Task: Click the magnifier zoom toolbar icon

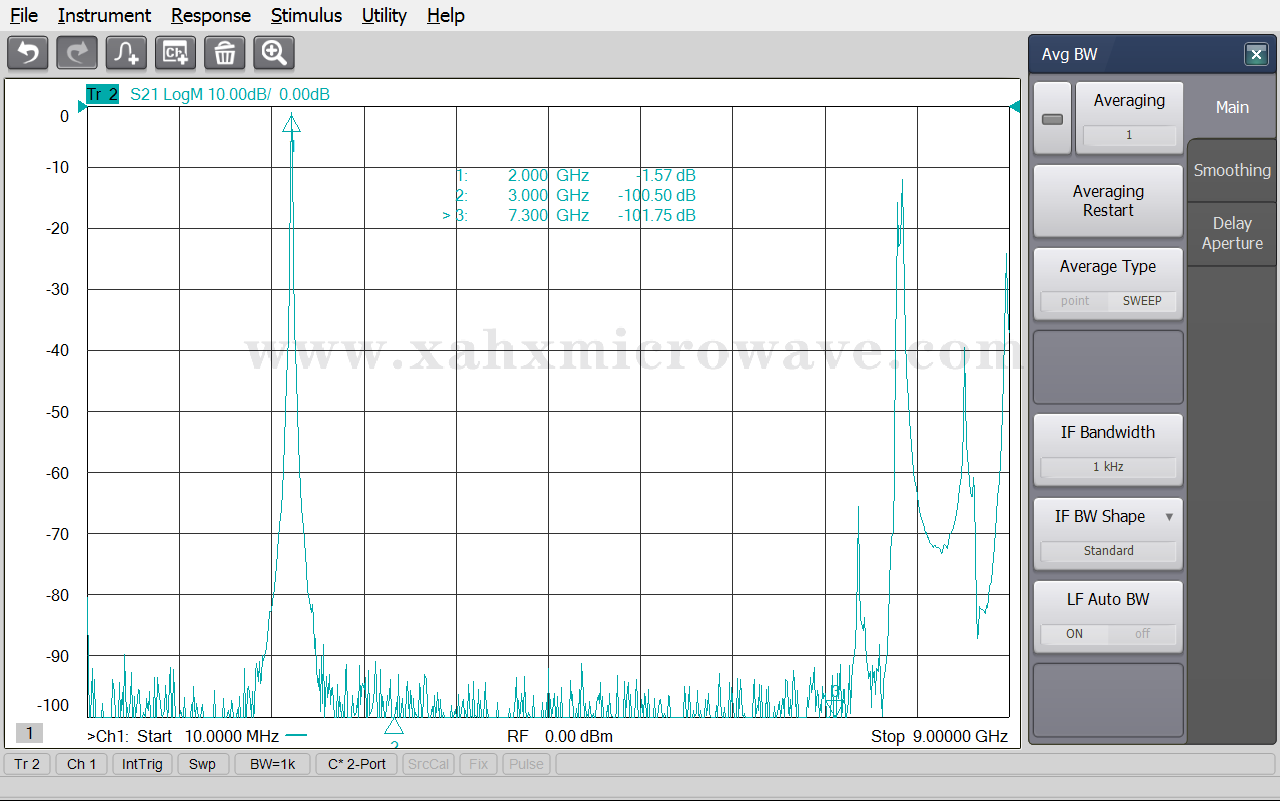Action: pyautogui.click(x=274, y=53)
